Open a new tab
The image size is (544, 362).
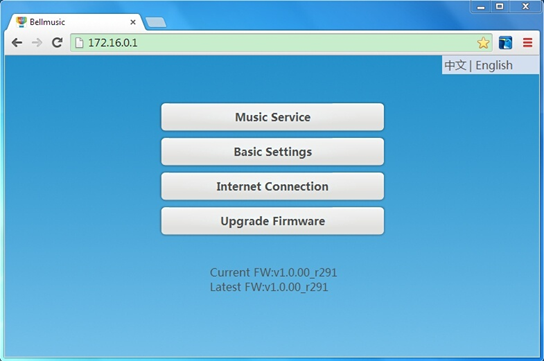tap(156, 22)
